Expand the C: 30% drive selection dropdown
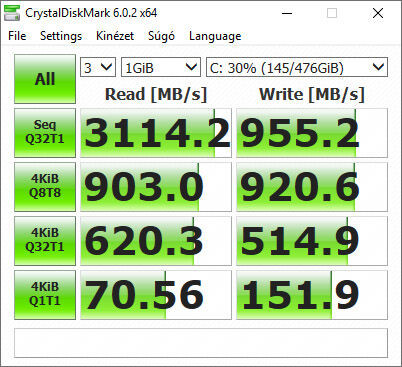 click(x=297, y=67)
